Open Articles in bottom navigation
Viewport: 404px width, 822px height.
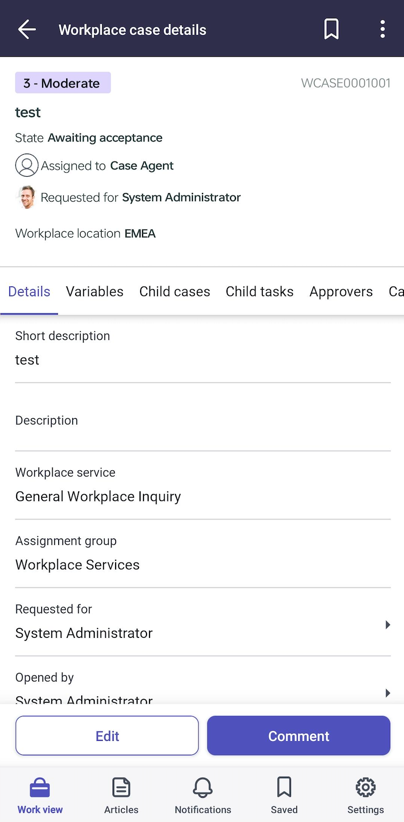pyautogui.click(x=121, y=796)
